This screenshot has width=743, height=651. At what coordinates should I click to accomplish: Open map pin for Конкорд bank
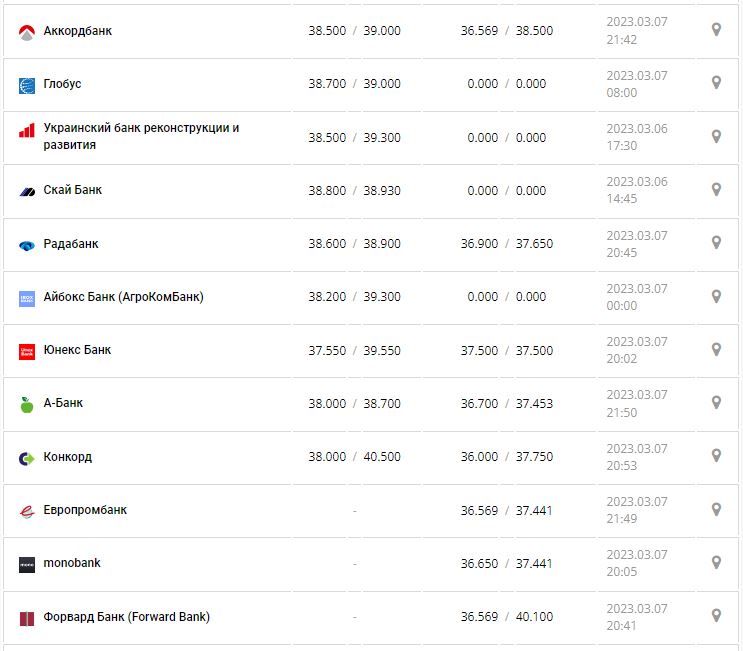pos(716,456)
